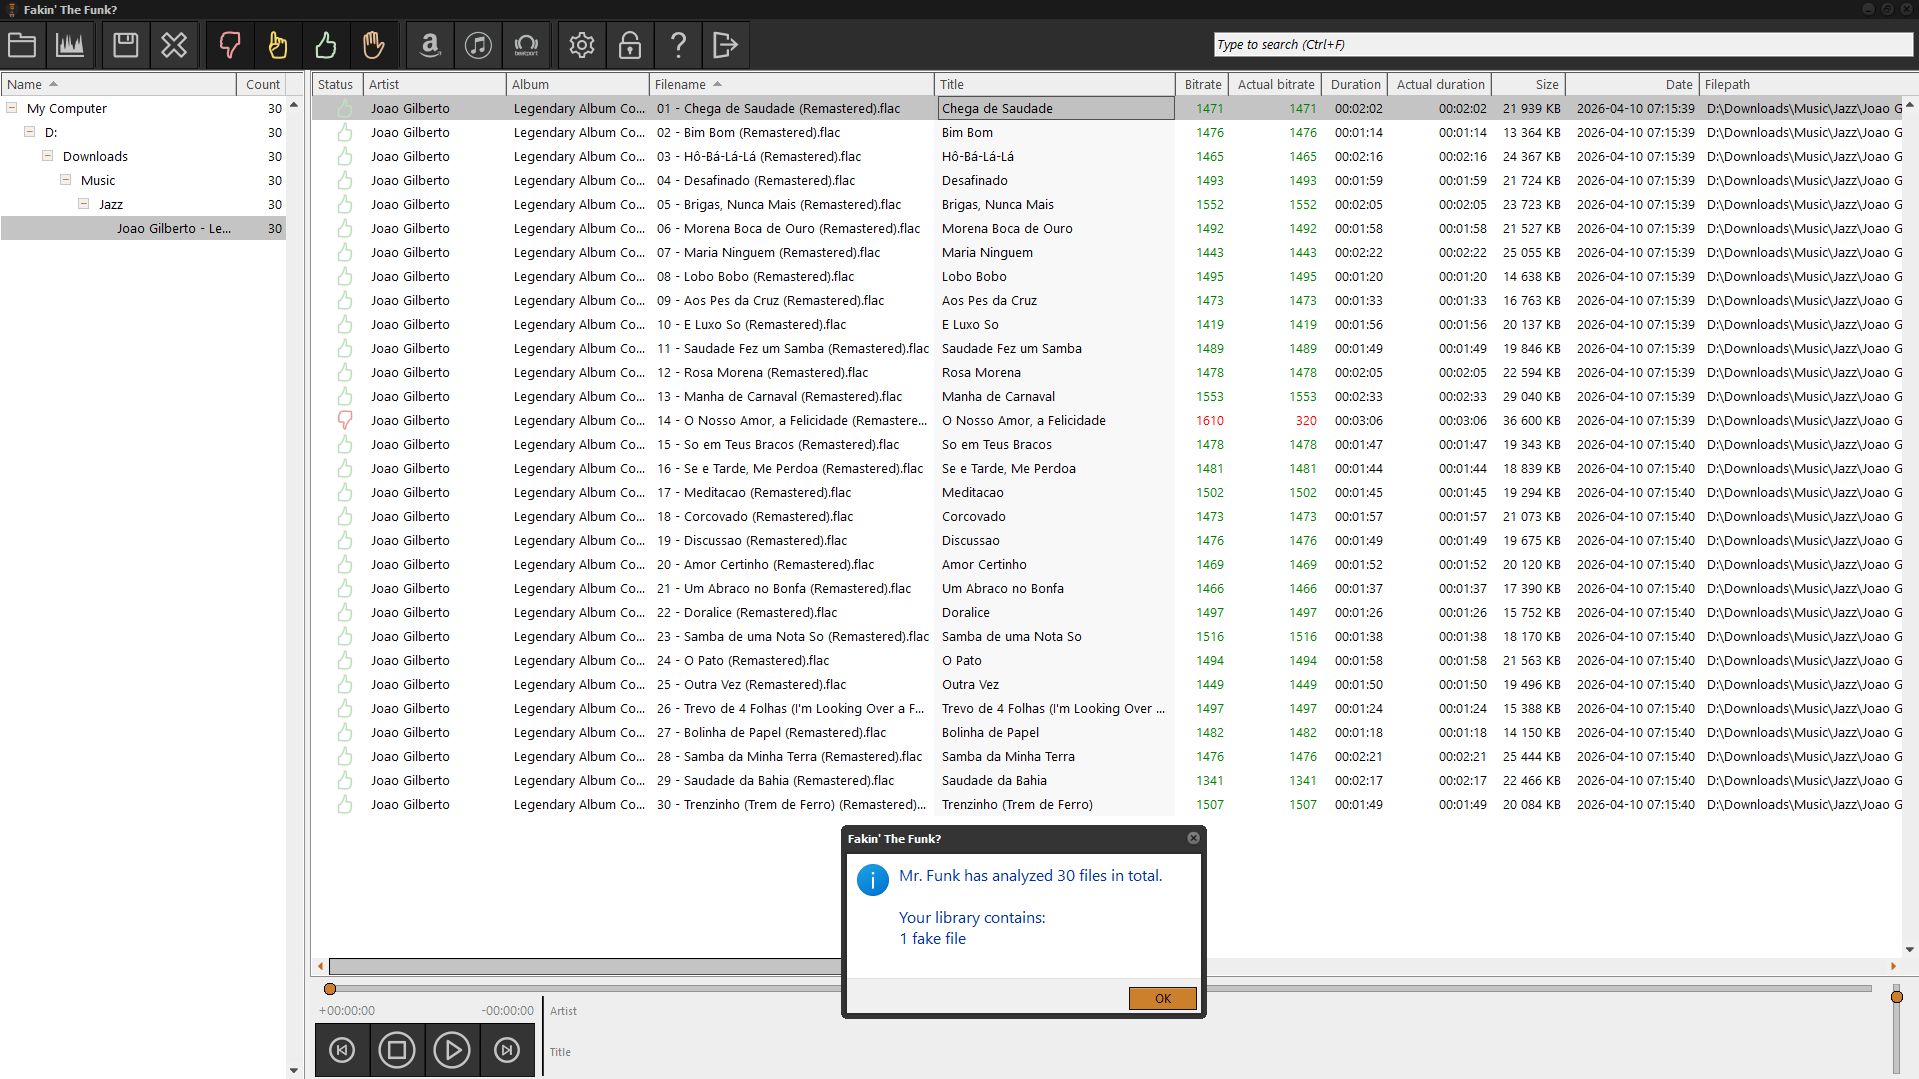This screenshot has width=1919, height=1079.
Task: Open the Beatport icon
Action: click(526, 45)
